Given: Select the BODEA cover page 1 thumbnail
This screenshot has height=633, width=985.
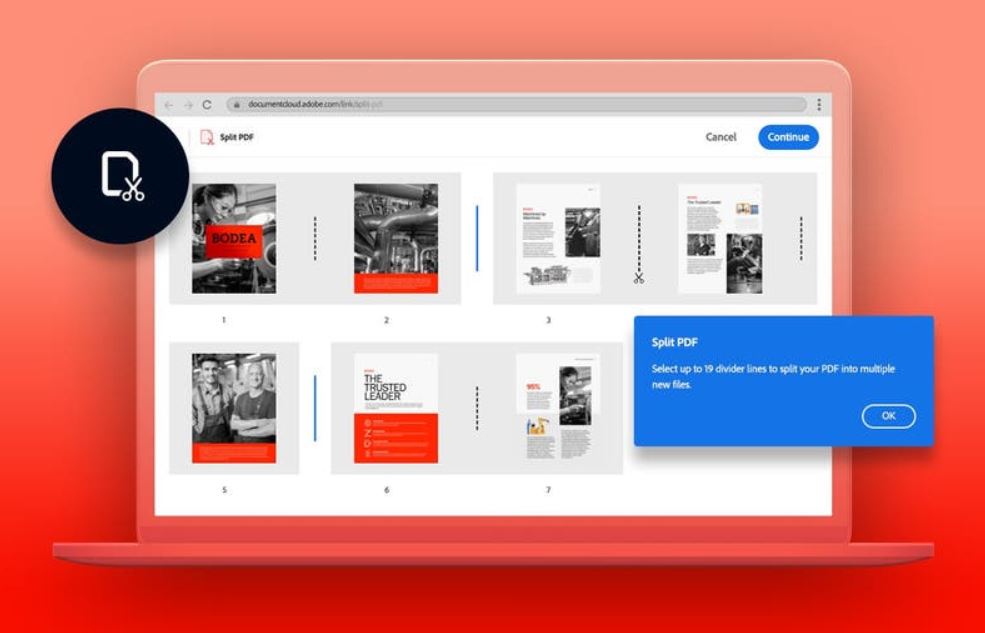Looking at the screenshot, I should tap(234, 238).
